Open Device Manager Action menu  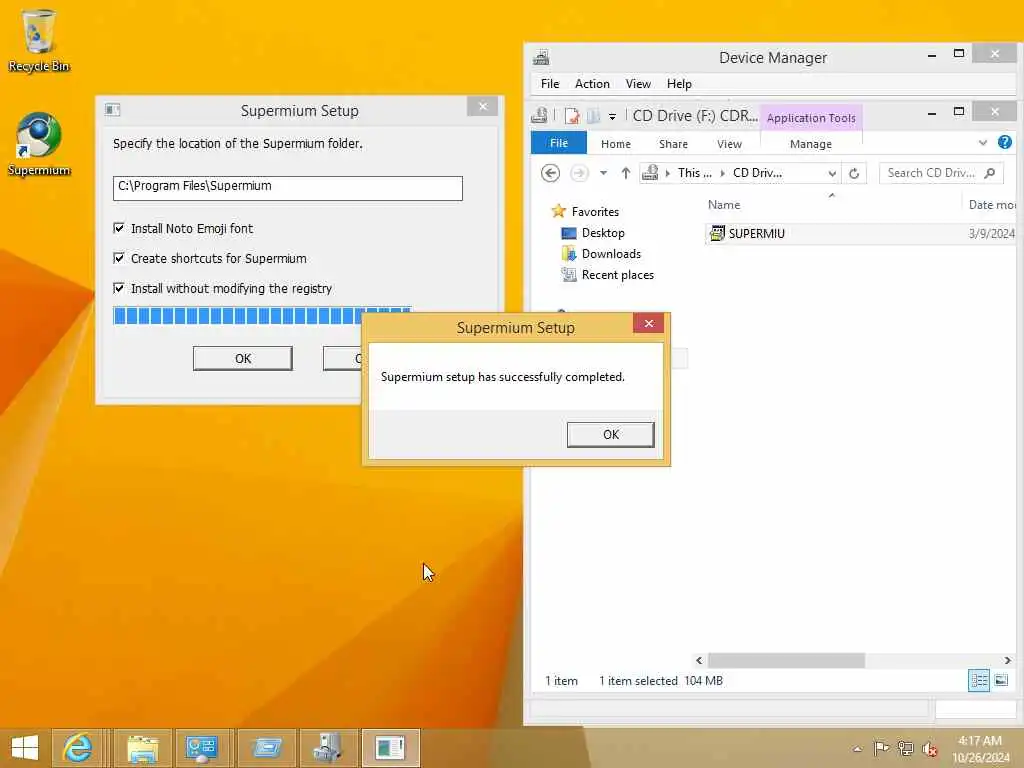(x=592, y=84)
